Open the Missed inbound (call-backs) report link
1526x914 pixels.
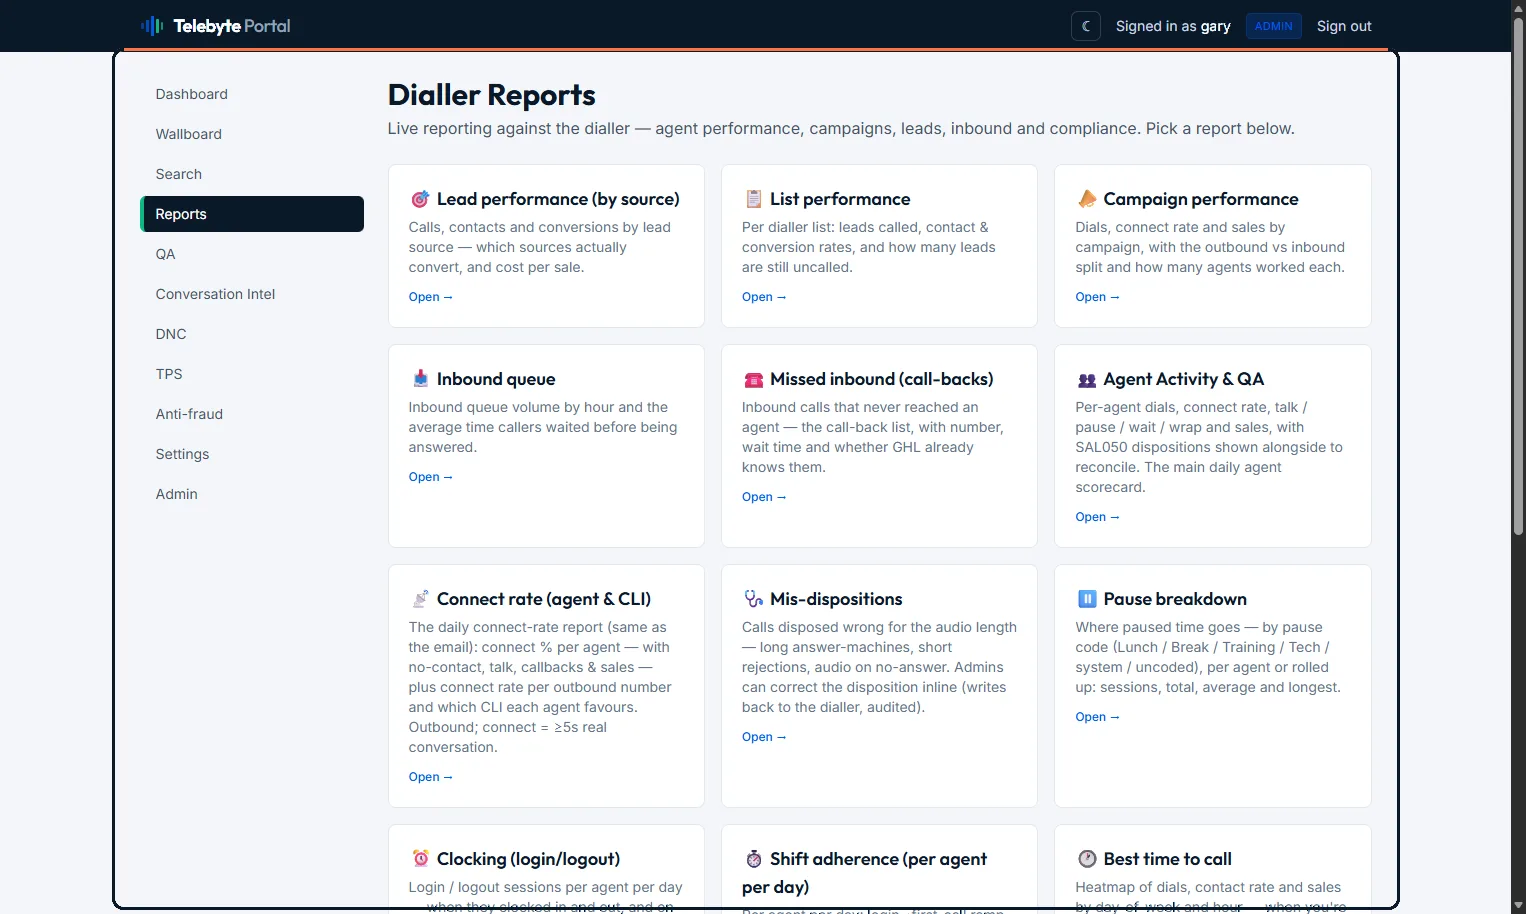(x=764, y=497)
